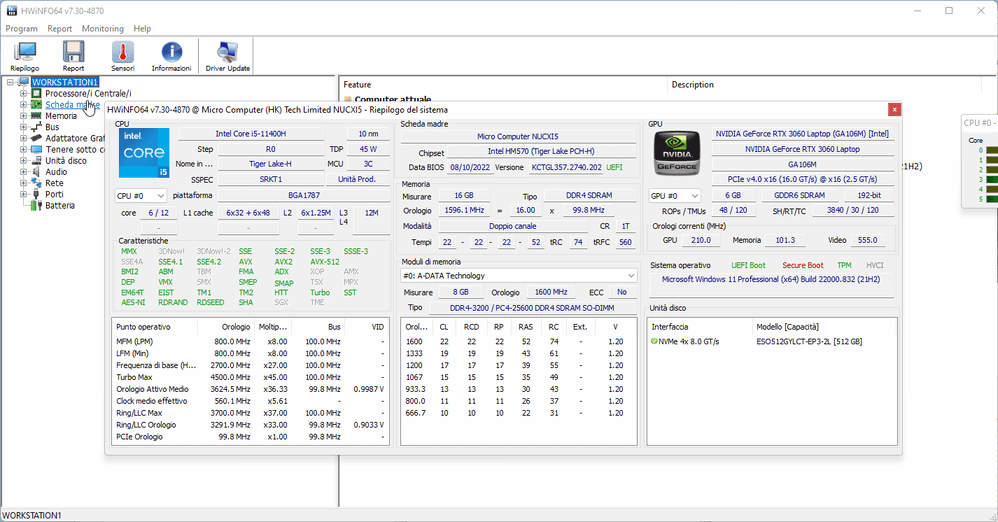This screenshot has width=998, height=522.
Task: Expand the Memoria tree node
Action: pyautogui.click(x=24, y=116)
